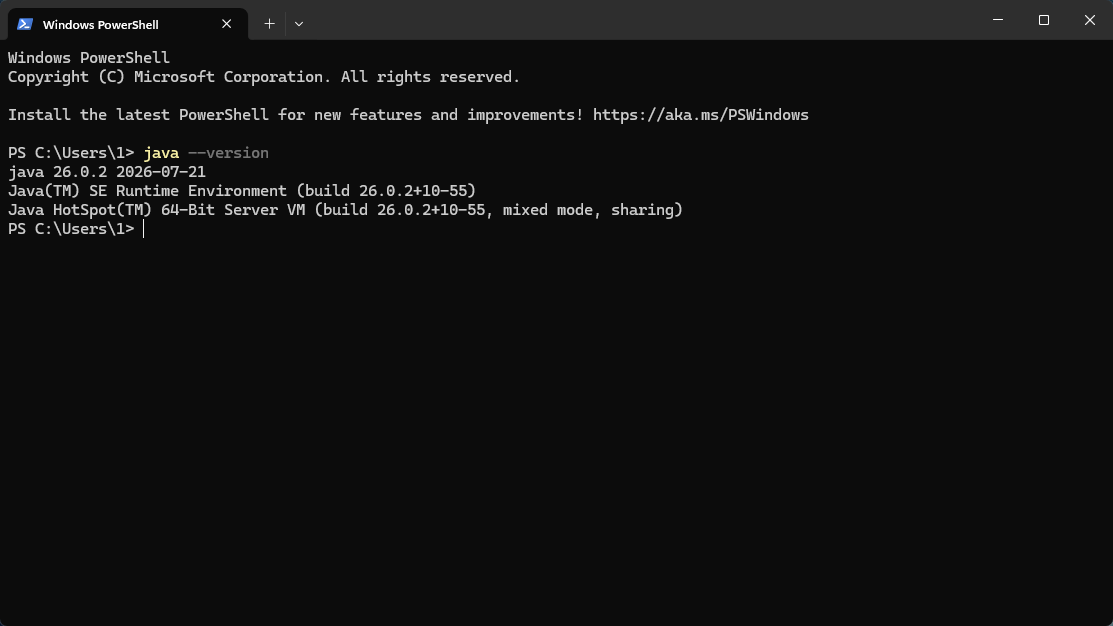The image size is (1113, 626).
Task: Click the HotSpot 64-Bit Server VM line
Action: tap(345, 210)
